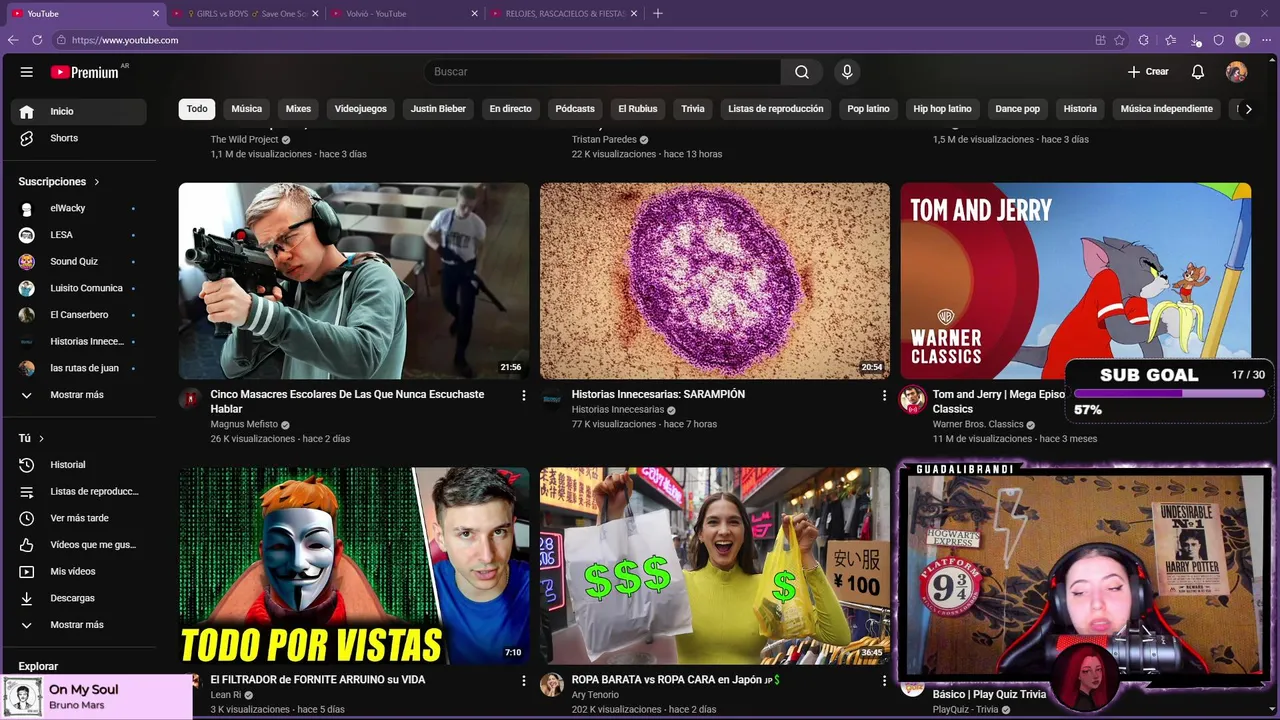The image size is (1280, 720).
Task: Play the TODO POR VISTAS thumbnail
Action: pos(354,566)
